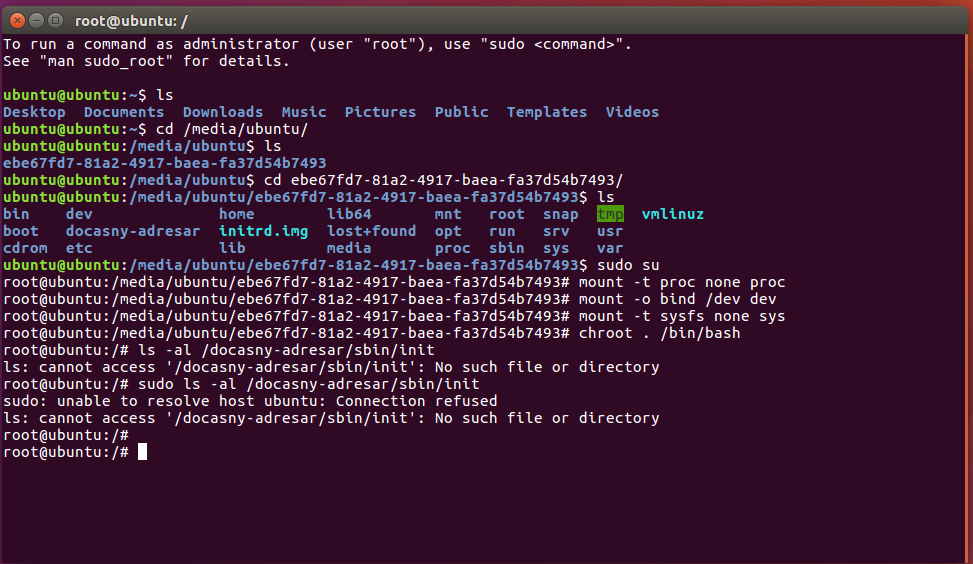Click the 'var' directory entry
The image size is (973, 564).
click(610, 248)
